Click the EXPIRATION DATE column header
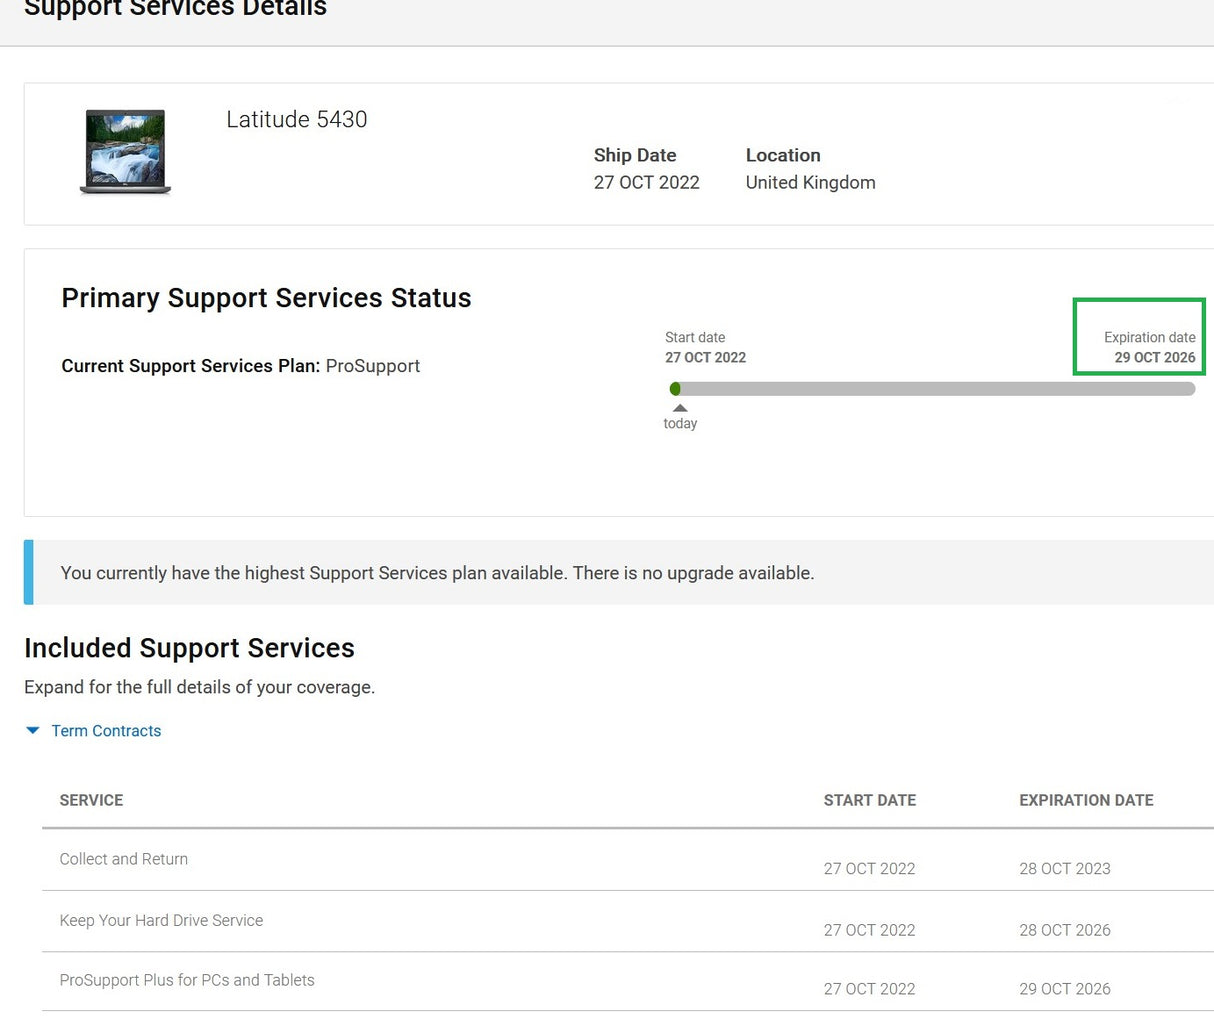This screenshot has width=1214, height=1033. coord(1086,800)
